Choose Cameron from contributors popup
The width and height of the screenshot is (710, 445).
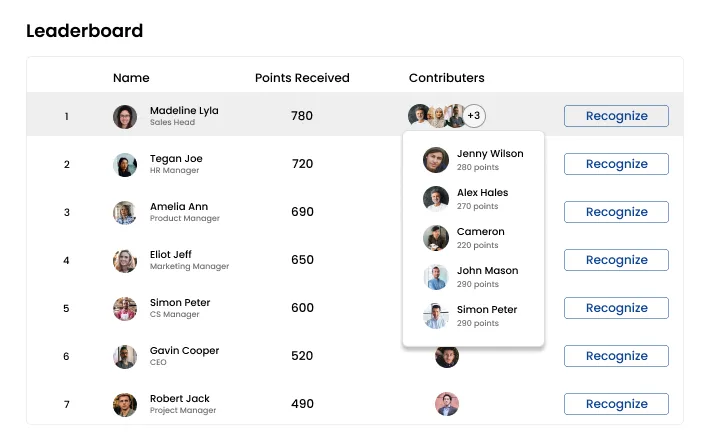click(480, 237)
